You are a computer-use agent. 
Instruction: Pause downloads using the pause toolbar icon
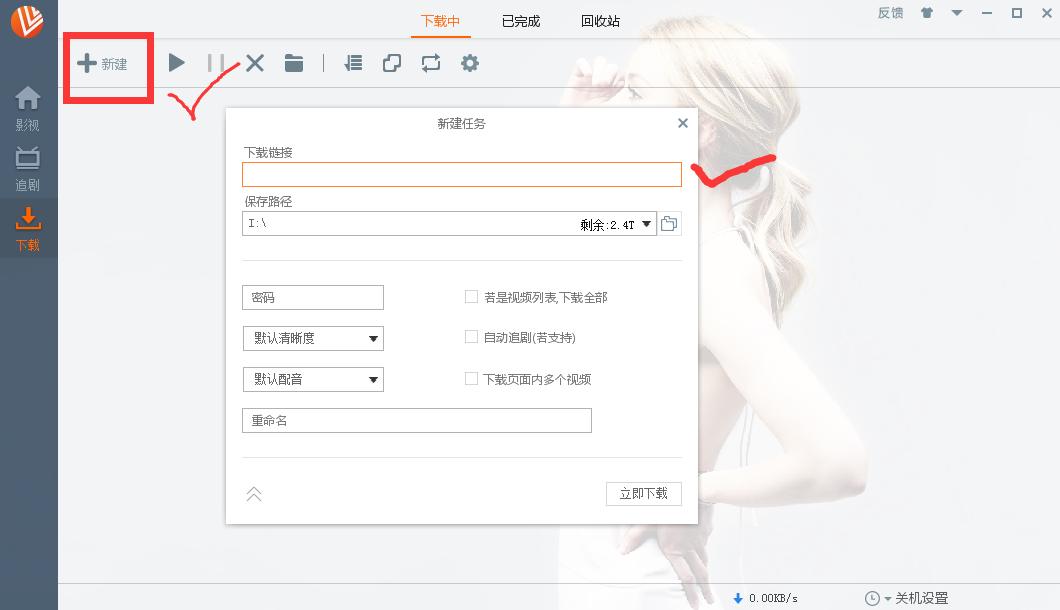click(215, 63)
